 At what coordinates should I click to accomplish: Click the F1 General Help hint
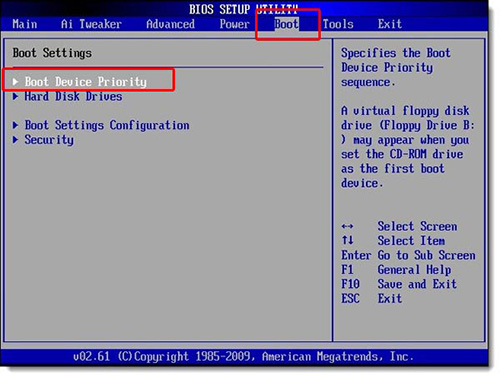[x=396, y=270]
